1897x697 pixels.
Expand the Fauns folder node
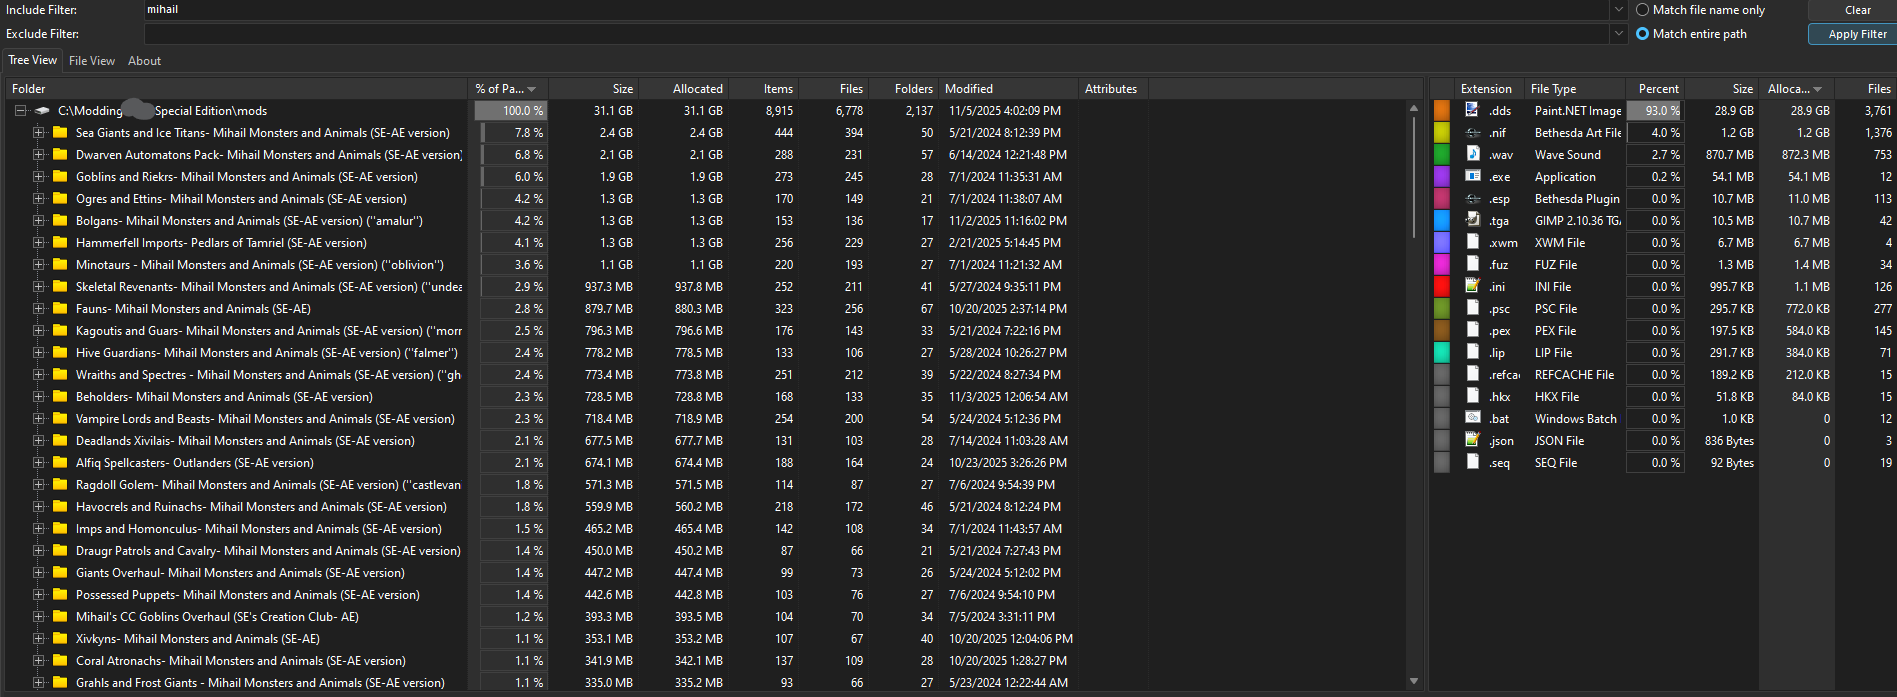(38, 308)
